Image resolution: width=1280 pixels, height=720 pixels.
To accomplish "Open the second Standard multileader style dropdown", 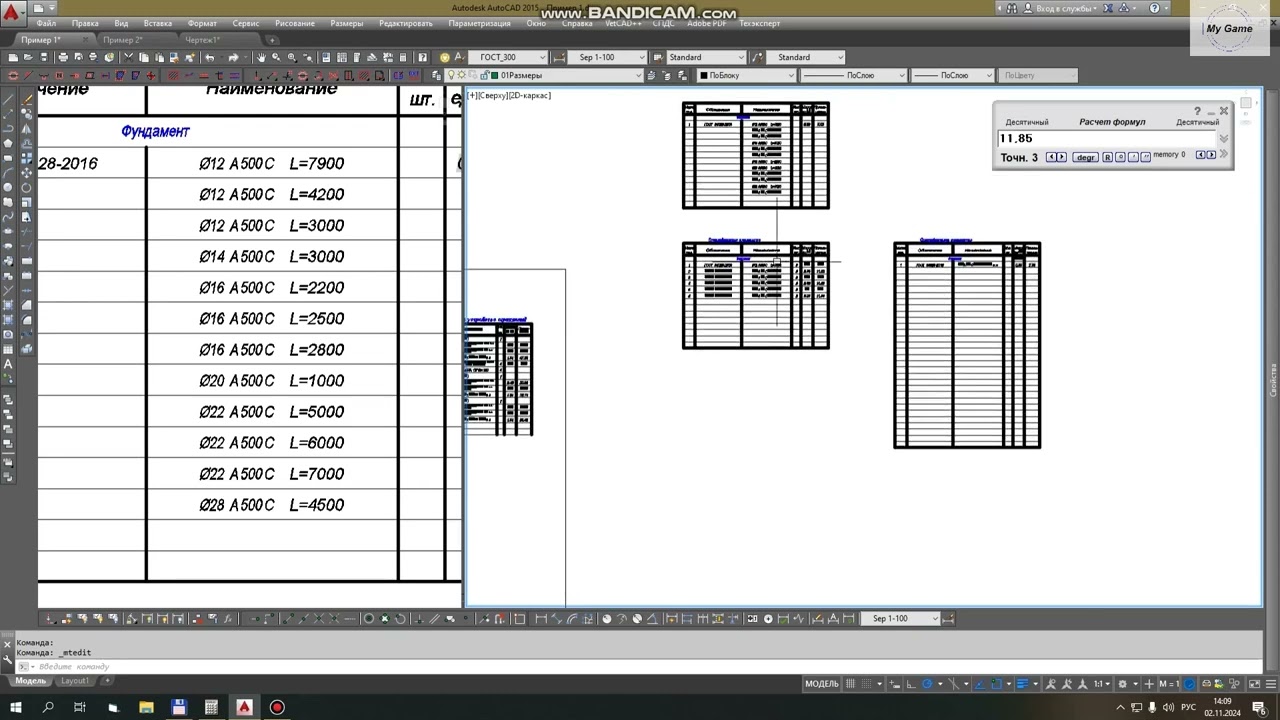I will click(x=806, y=57).
